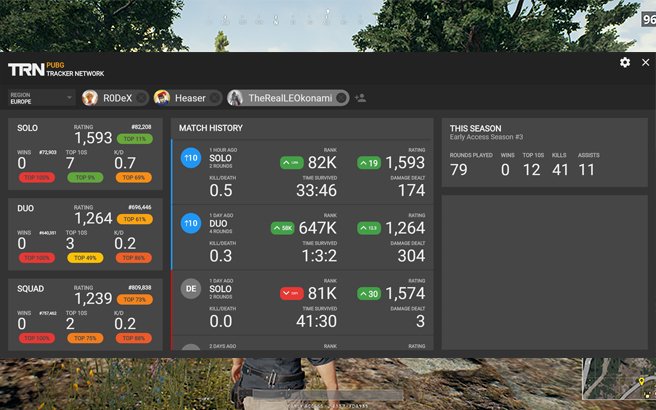Click the red wins badge in the DUO card

pos(36,258)
